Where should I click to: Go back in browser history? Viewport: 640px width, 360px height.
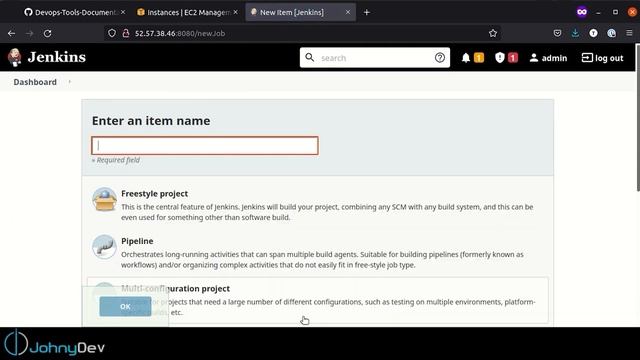pyautogui.click(x=11, y=33)
